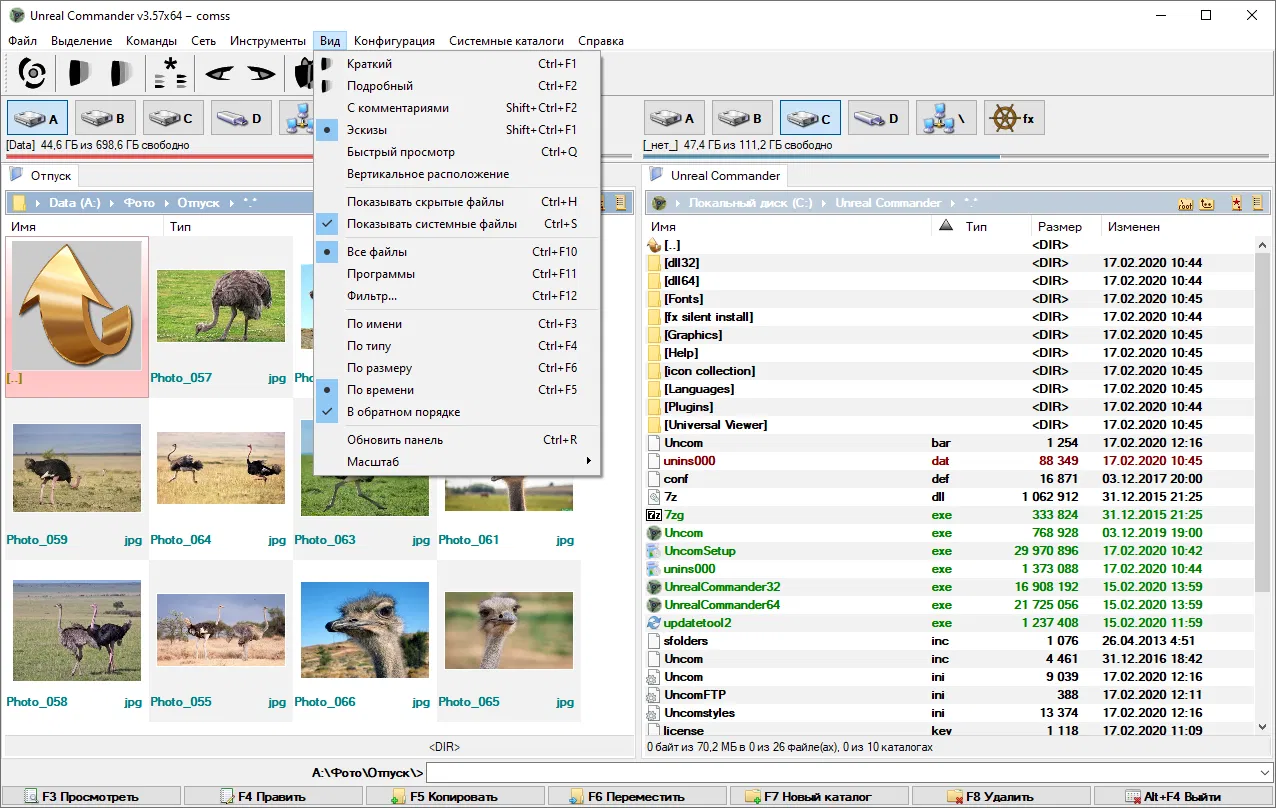Click the UnrealCommander32 exe icon
This screenshot has height=808, width=1276.
point(654,587)
